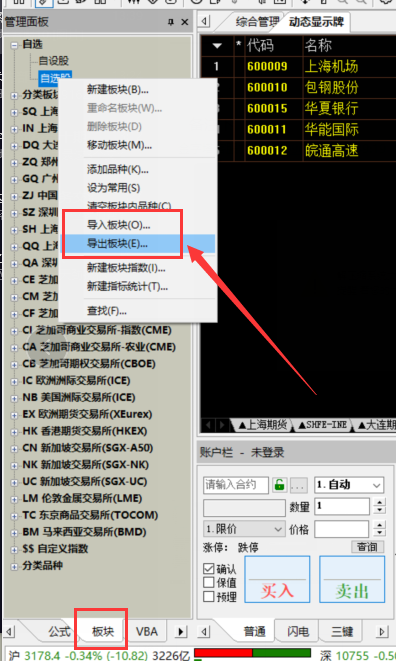The height and width of the screenshot is (661, 396).
Task: Expand the CB 芝加哥期权交易所(CBOE) node
Action: [x=14, y=365]
